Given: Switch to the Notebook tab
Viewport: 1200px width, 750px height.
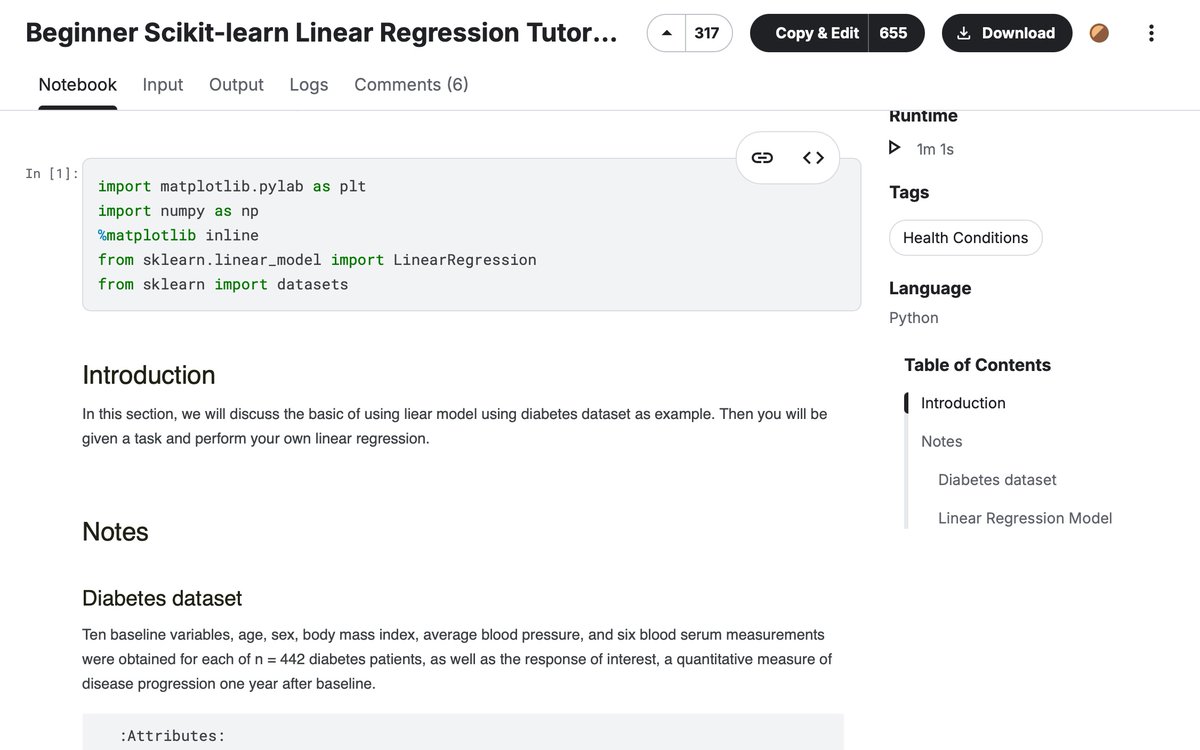Looking at the screenshot, I should point(78,85).
